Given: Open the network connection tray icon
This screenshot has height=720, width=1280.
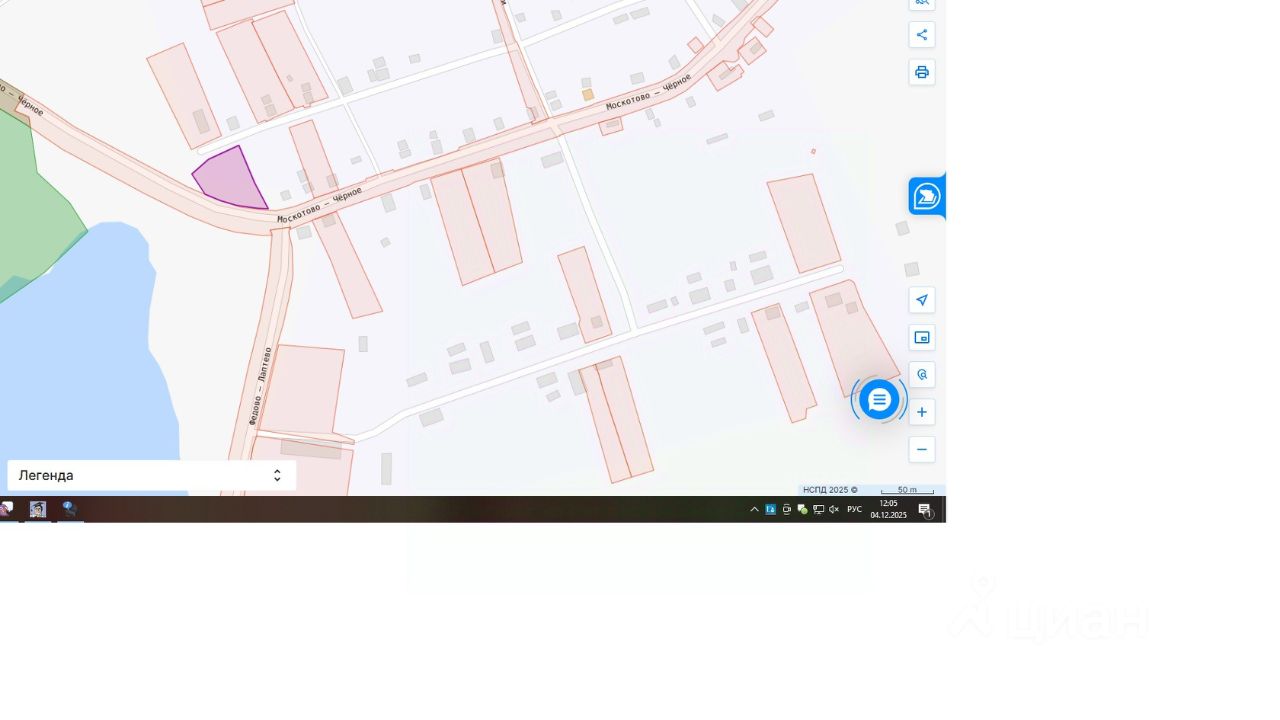Looking at the screenshot, I should click(x=818, y=510).
